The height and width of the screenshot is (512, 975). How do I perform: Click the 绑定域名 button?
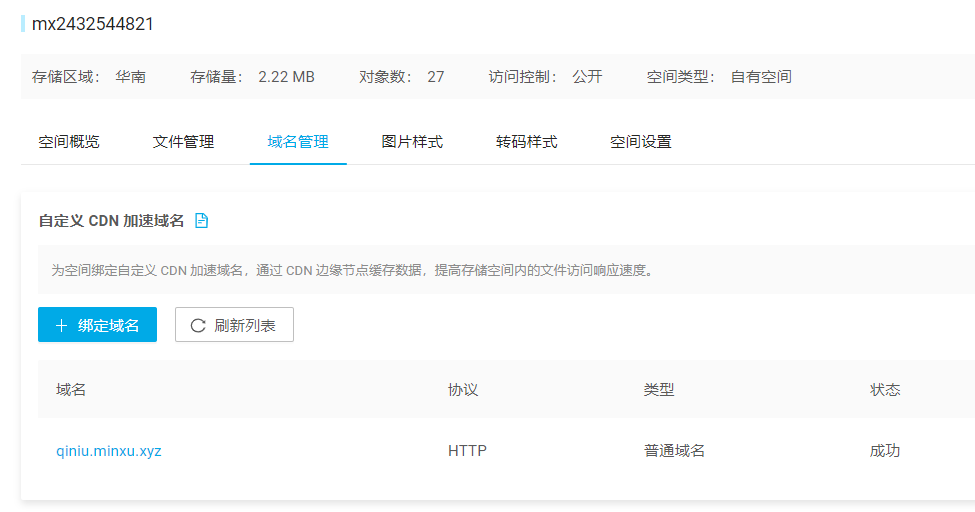click(98, 325)
